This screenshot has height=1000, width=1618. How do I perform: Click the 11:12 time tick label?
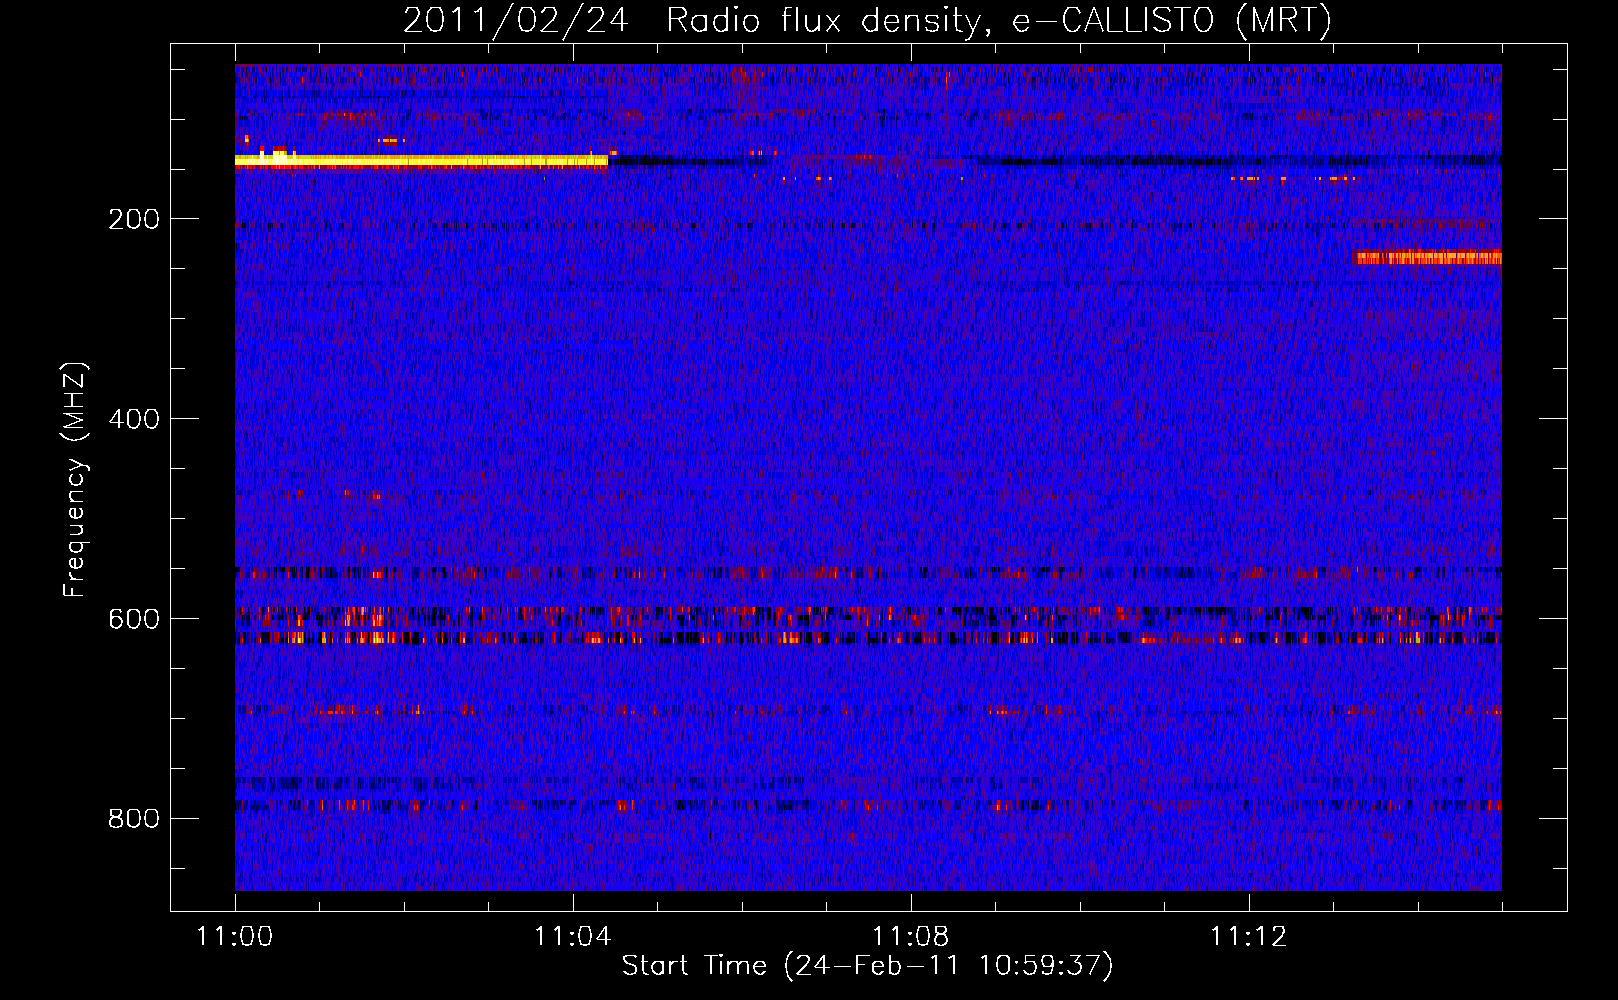pos(1248,936)
